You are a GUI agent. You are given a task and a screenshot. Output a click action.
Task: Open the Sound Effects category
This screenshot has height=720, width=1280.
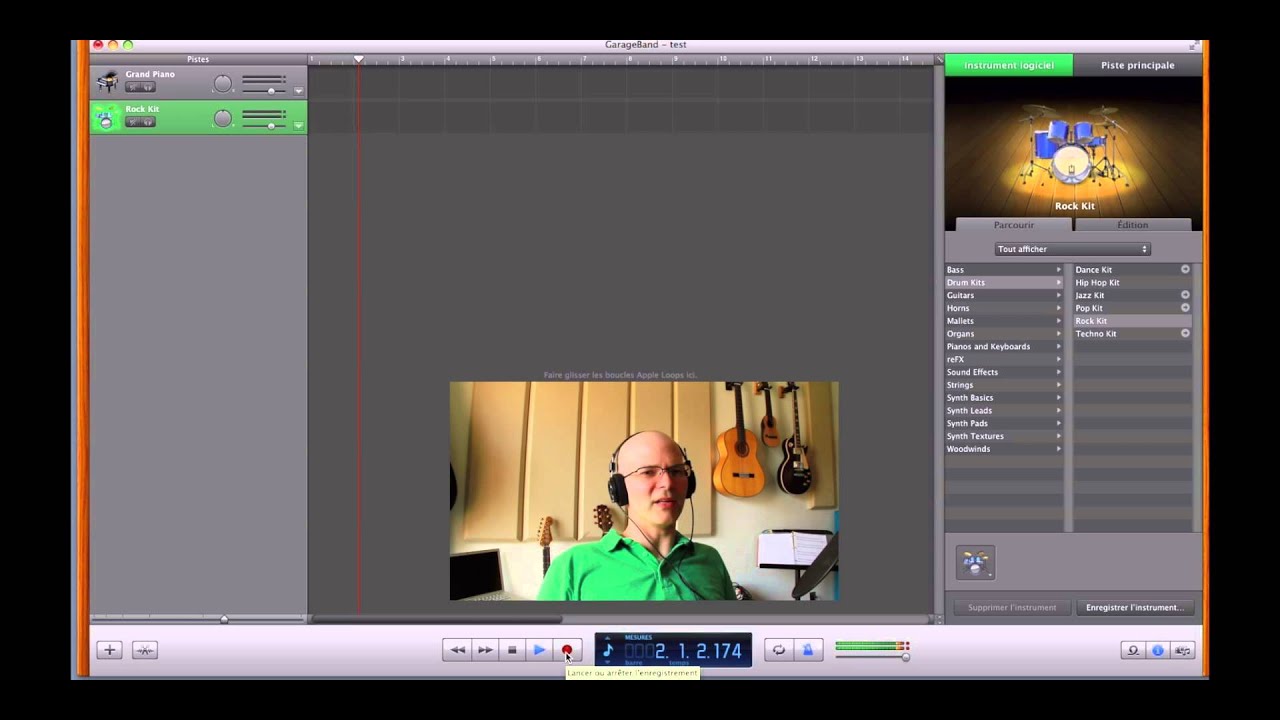click(1004, 372)
